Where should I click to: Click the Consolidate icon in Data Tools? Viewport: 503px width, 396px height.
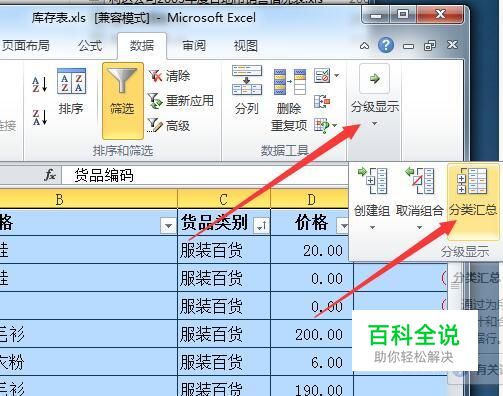(322, 101)
